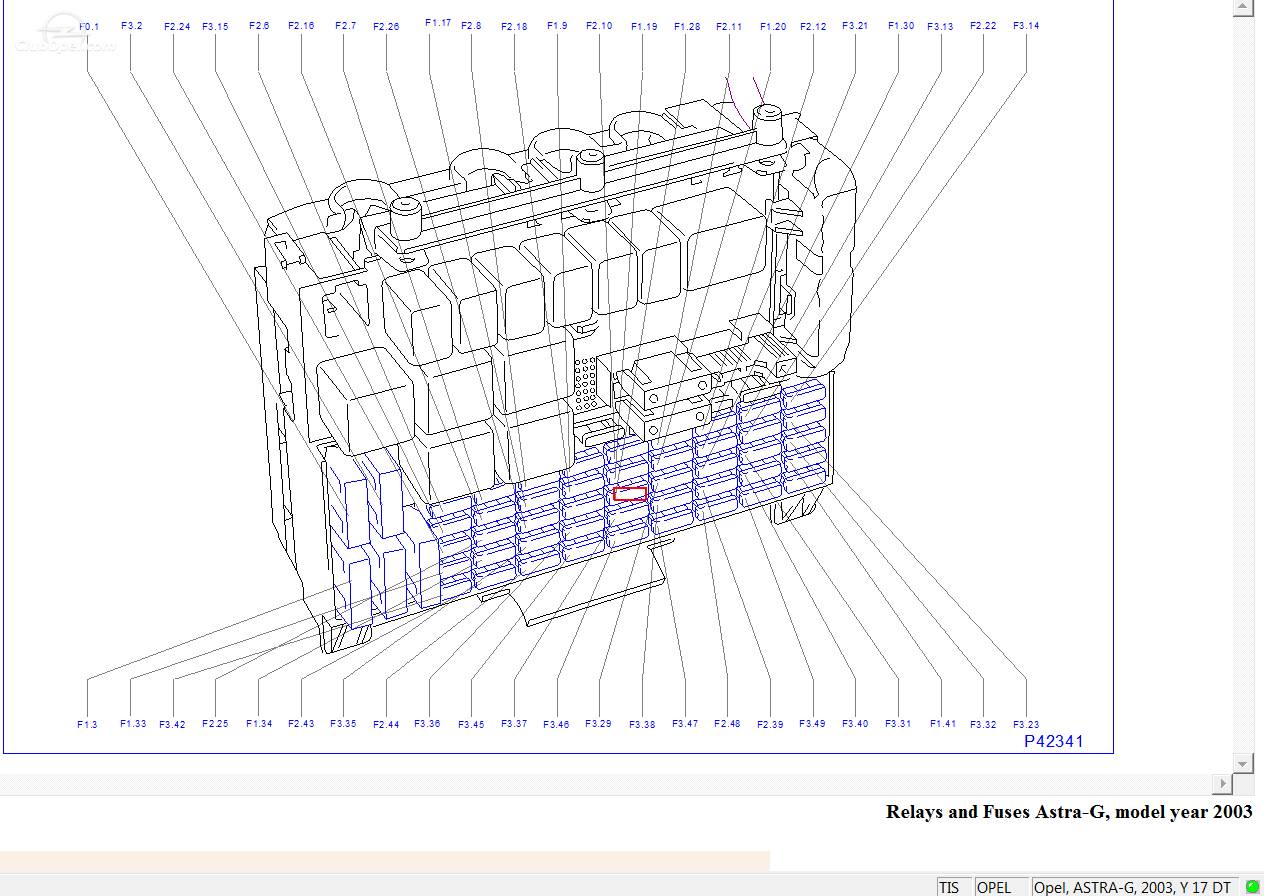Click the F2.16 fuse label
The height and width of the screenshot is (896, 1264).
(301, 26)
